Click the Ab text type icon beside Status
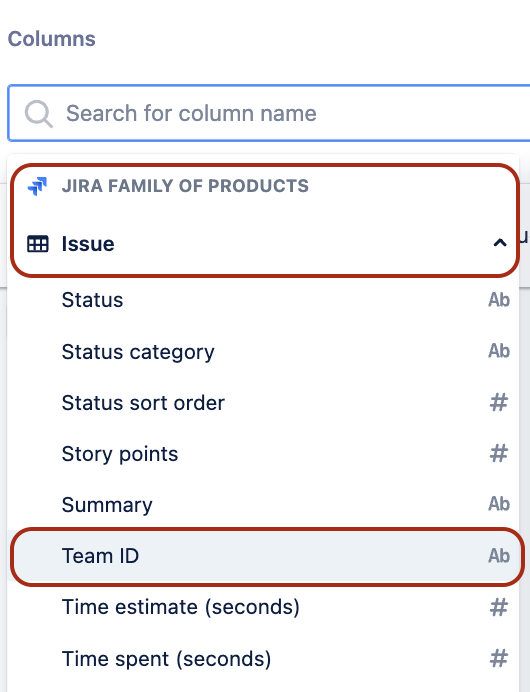The width and height of the screenshot is (530, 692). [x=499, y=300]
